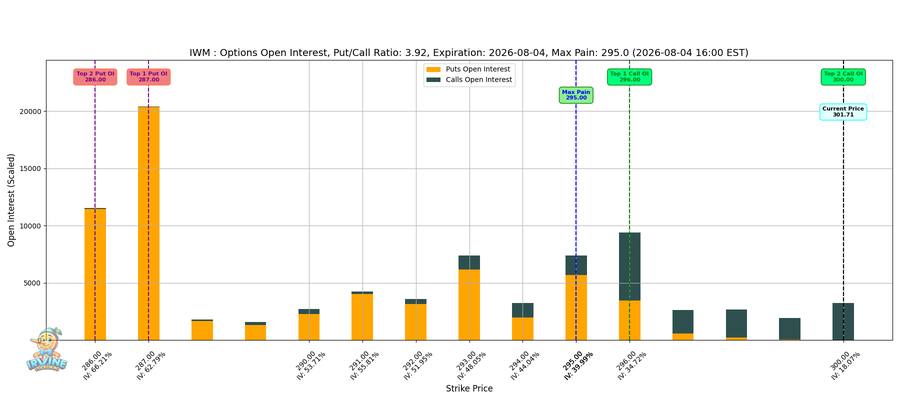This screenshot has height=400, width=900.
Task: Click the 15000 y-axis tick label
Action: 31,169
